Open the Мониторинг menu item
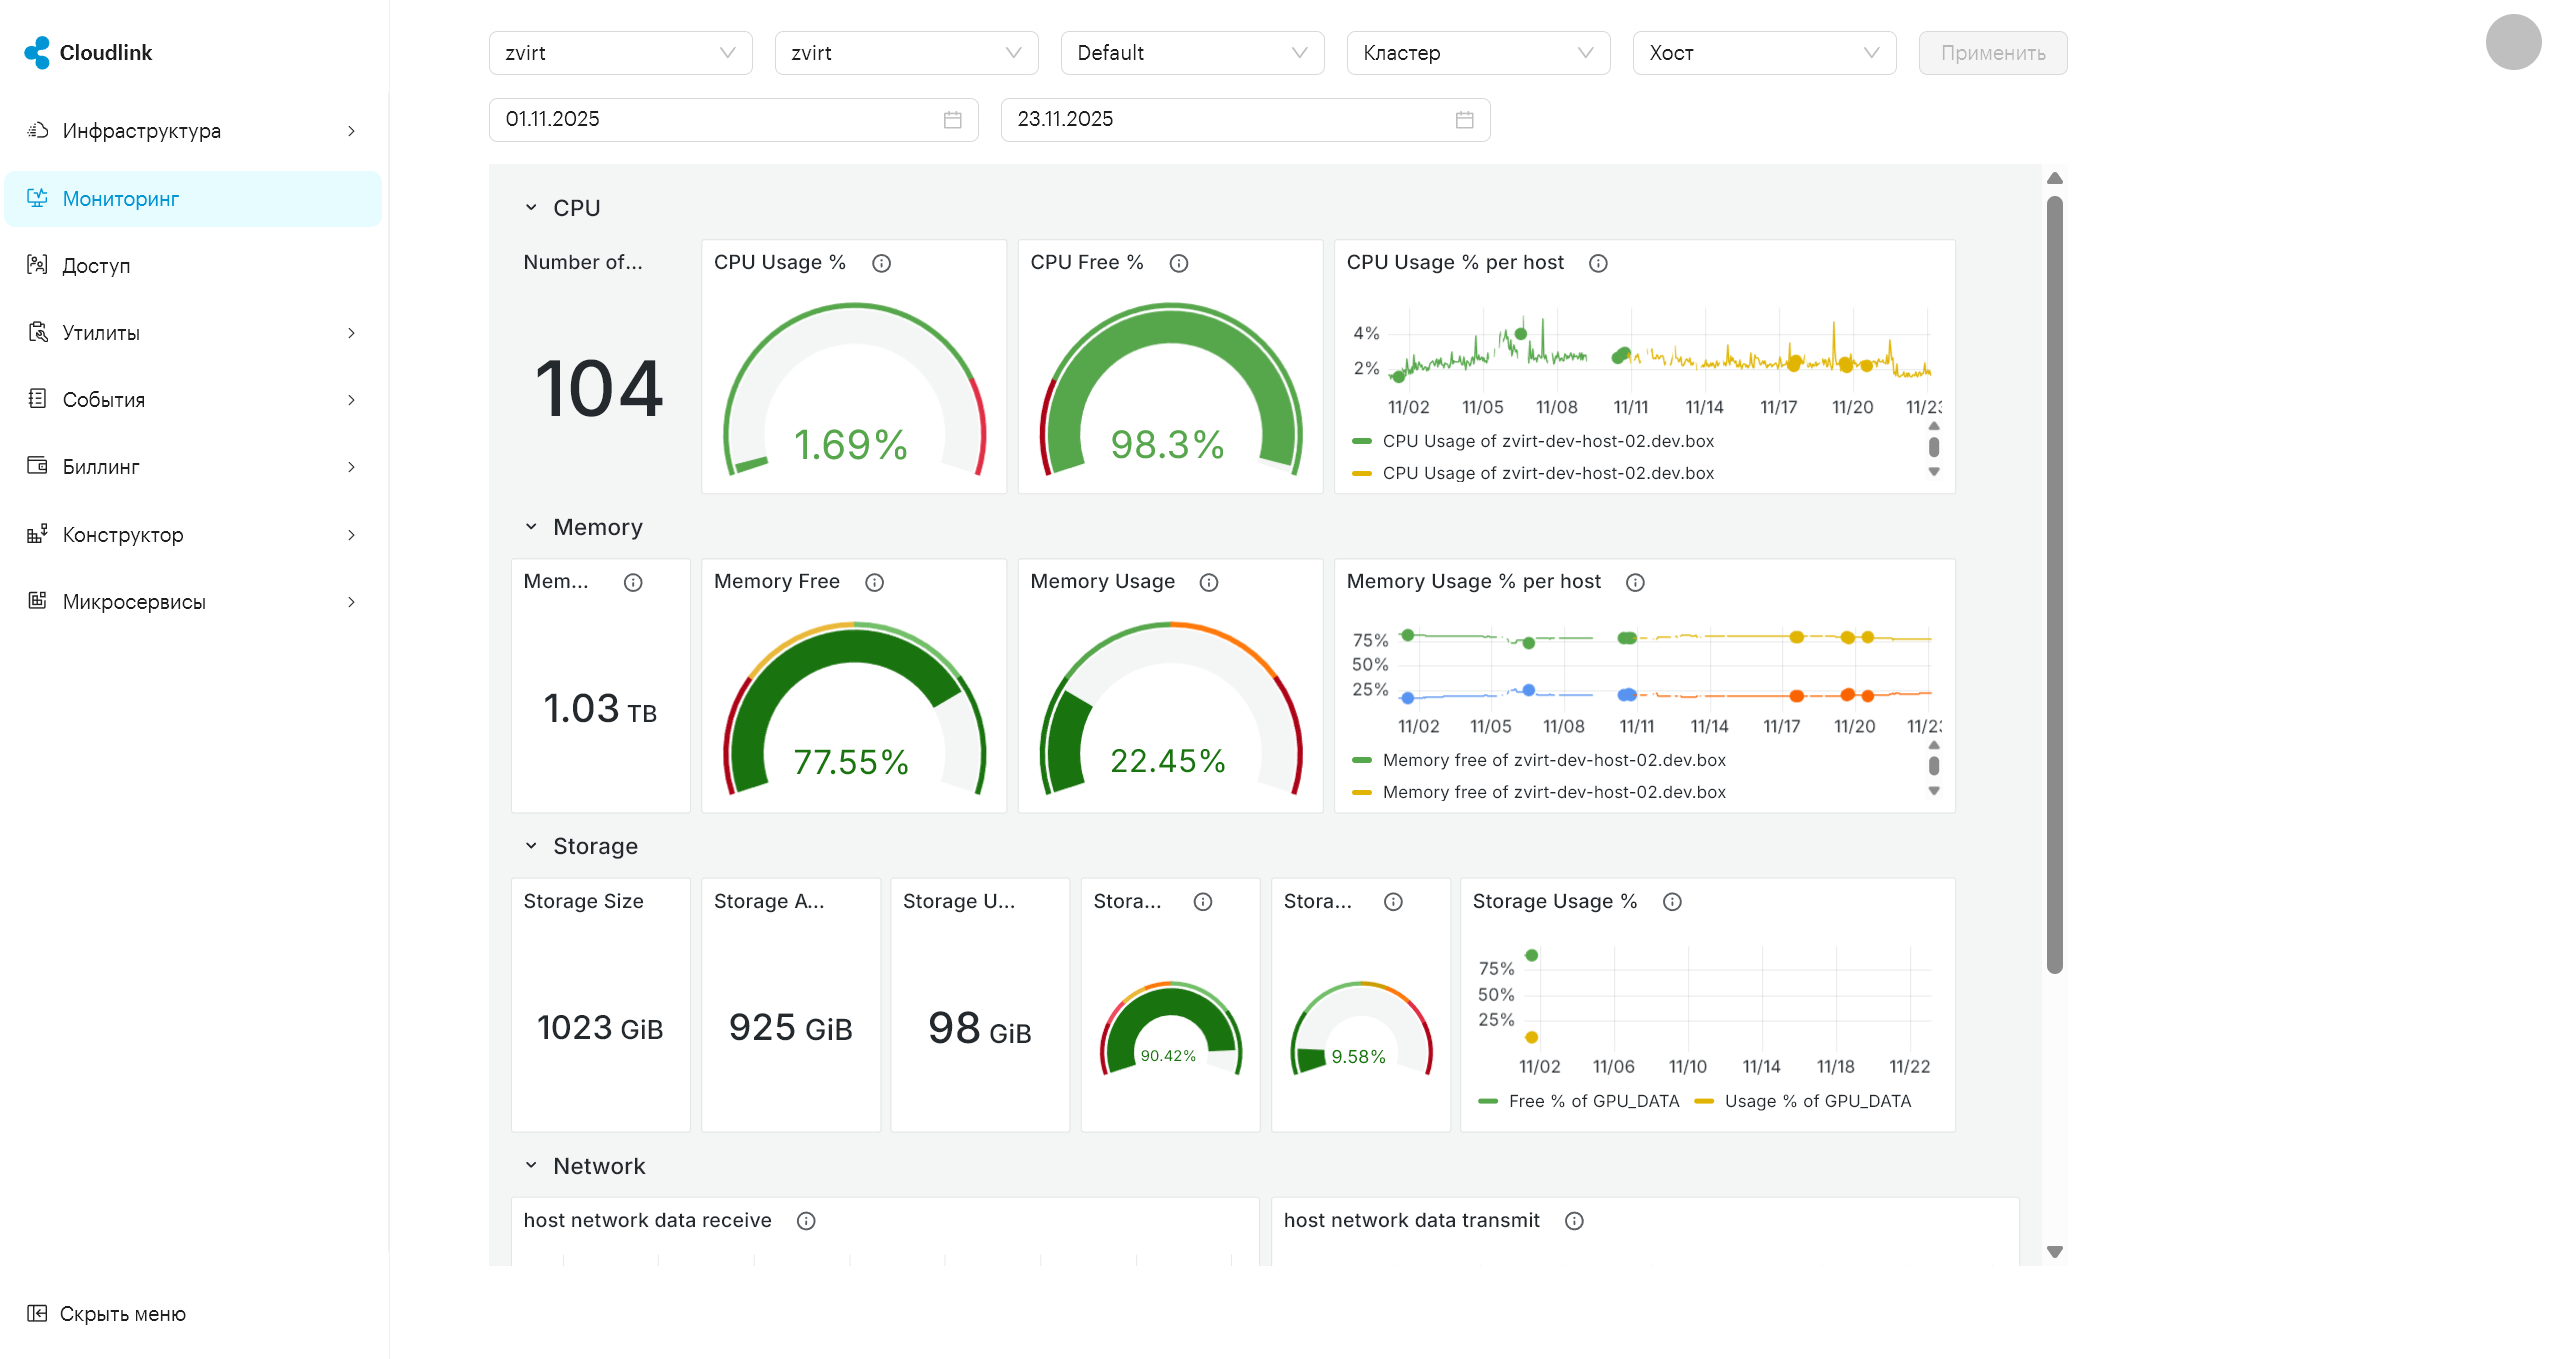The width and height of the screenshot is (2558, 1359). pyautogui.click(x=193, y=199)
